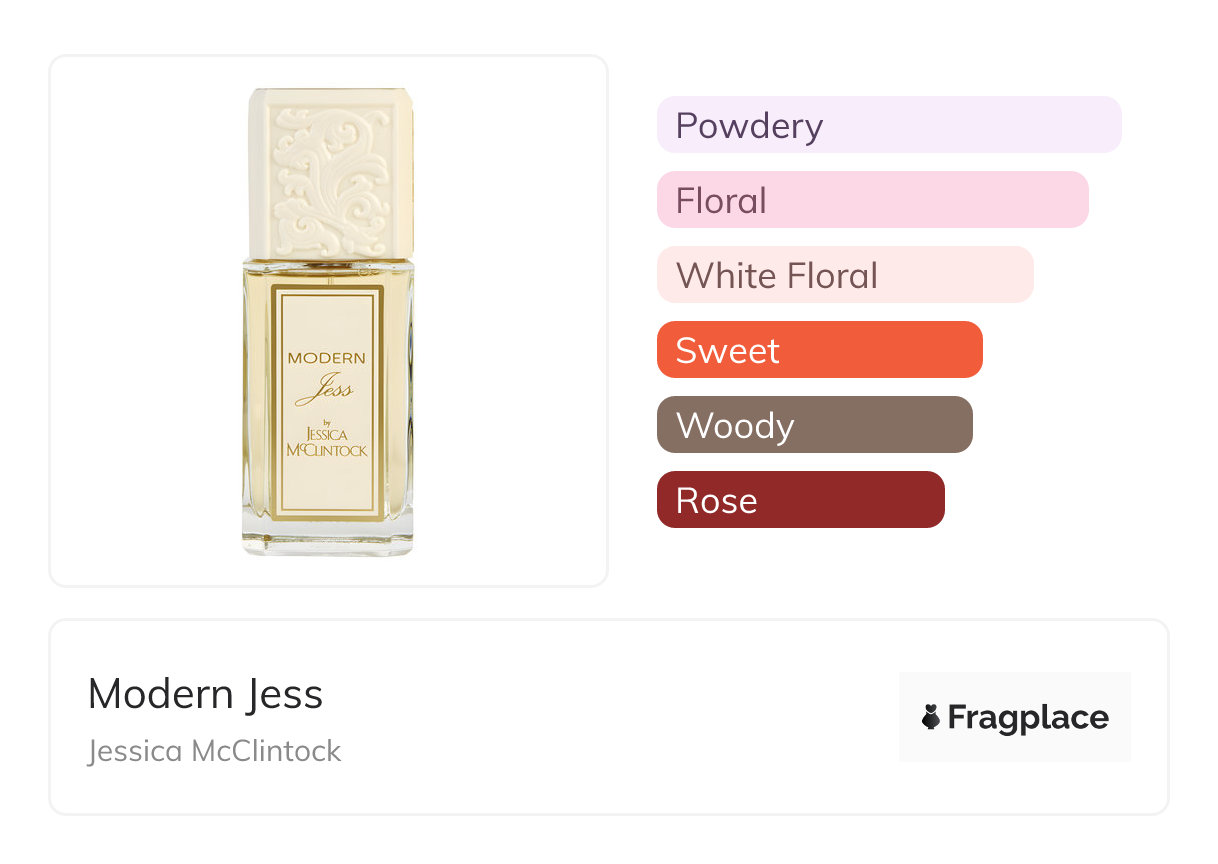Image resolution: width=1218 pixels, height=864 pixels.
Task: Open the Modern Jess bottle image
Action: pos(328,321)
